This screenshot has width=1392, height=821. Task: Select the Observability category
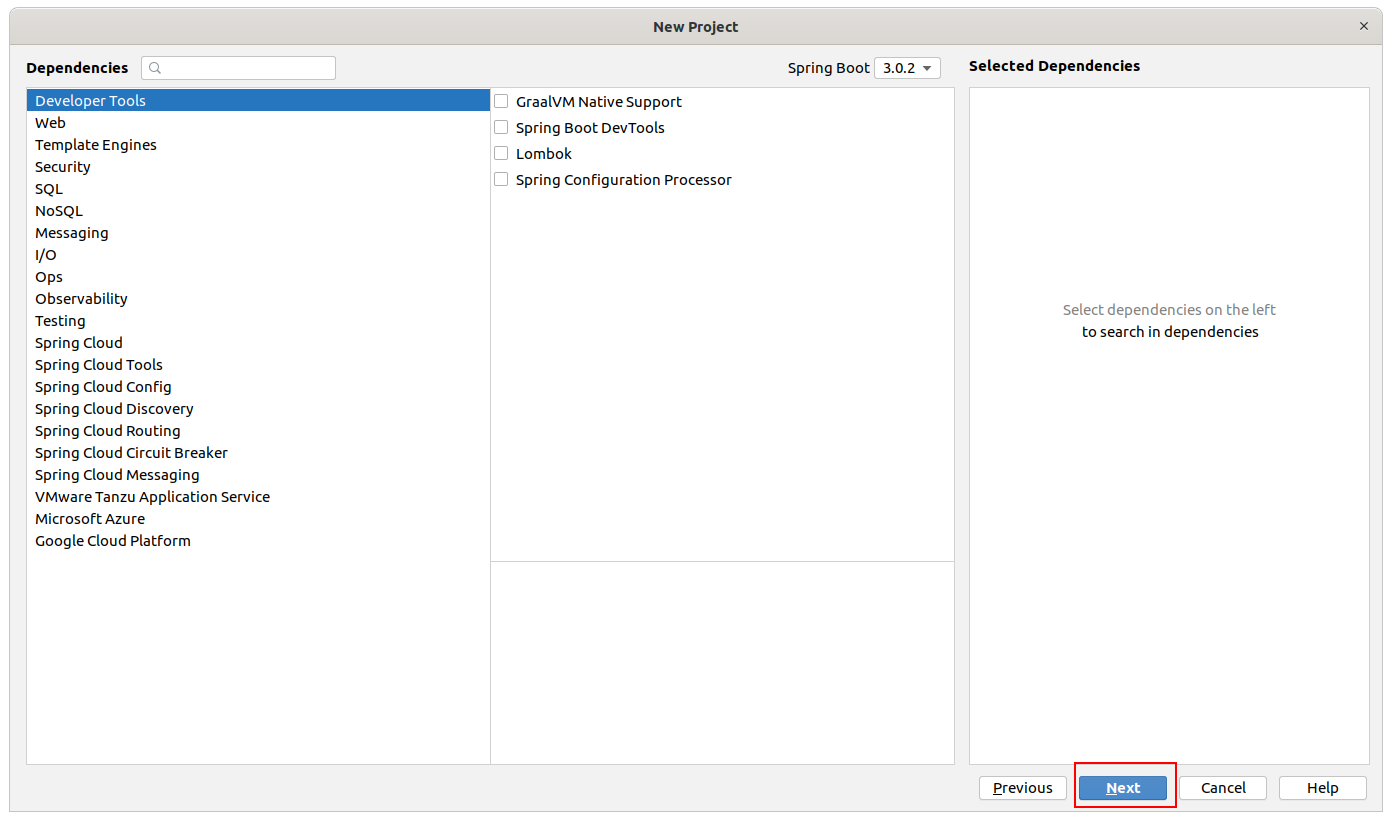81,299
